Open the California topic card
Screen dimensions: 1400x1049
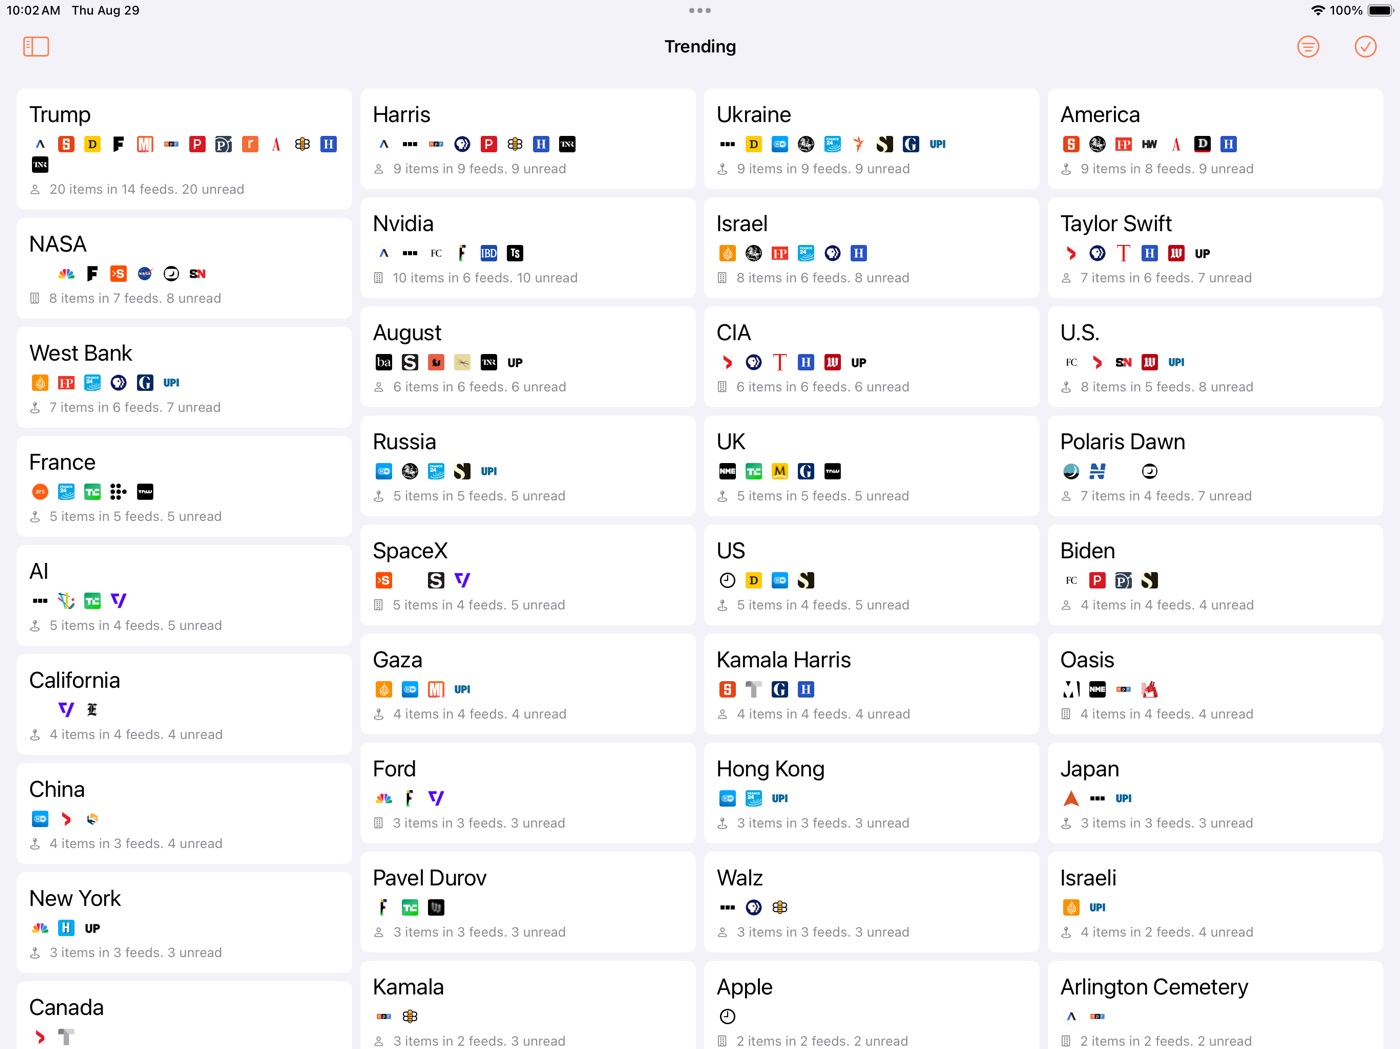coord(184,704)
